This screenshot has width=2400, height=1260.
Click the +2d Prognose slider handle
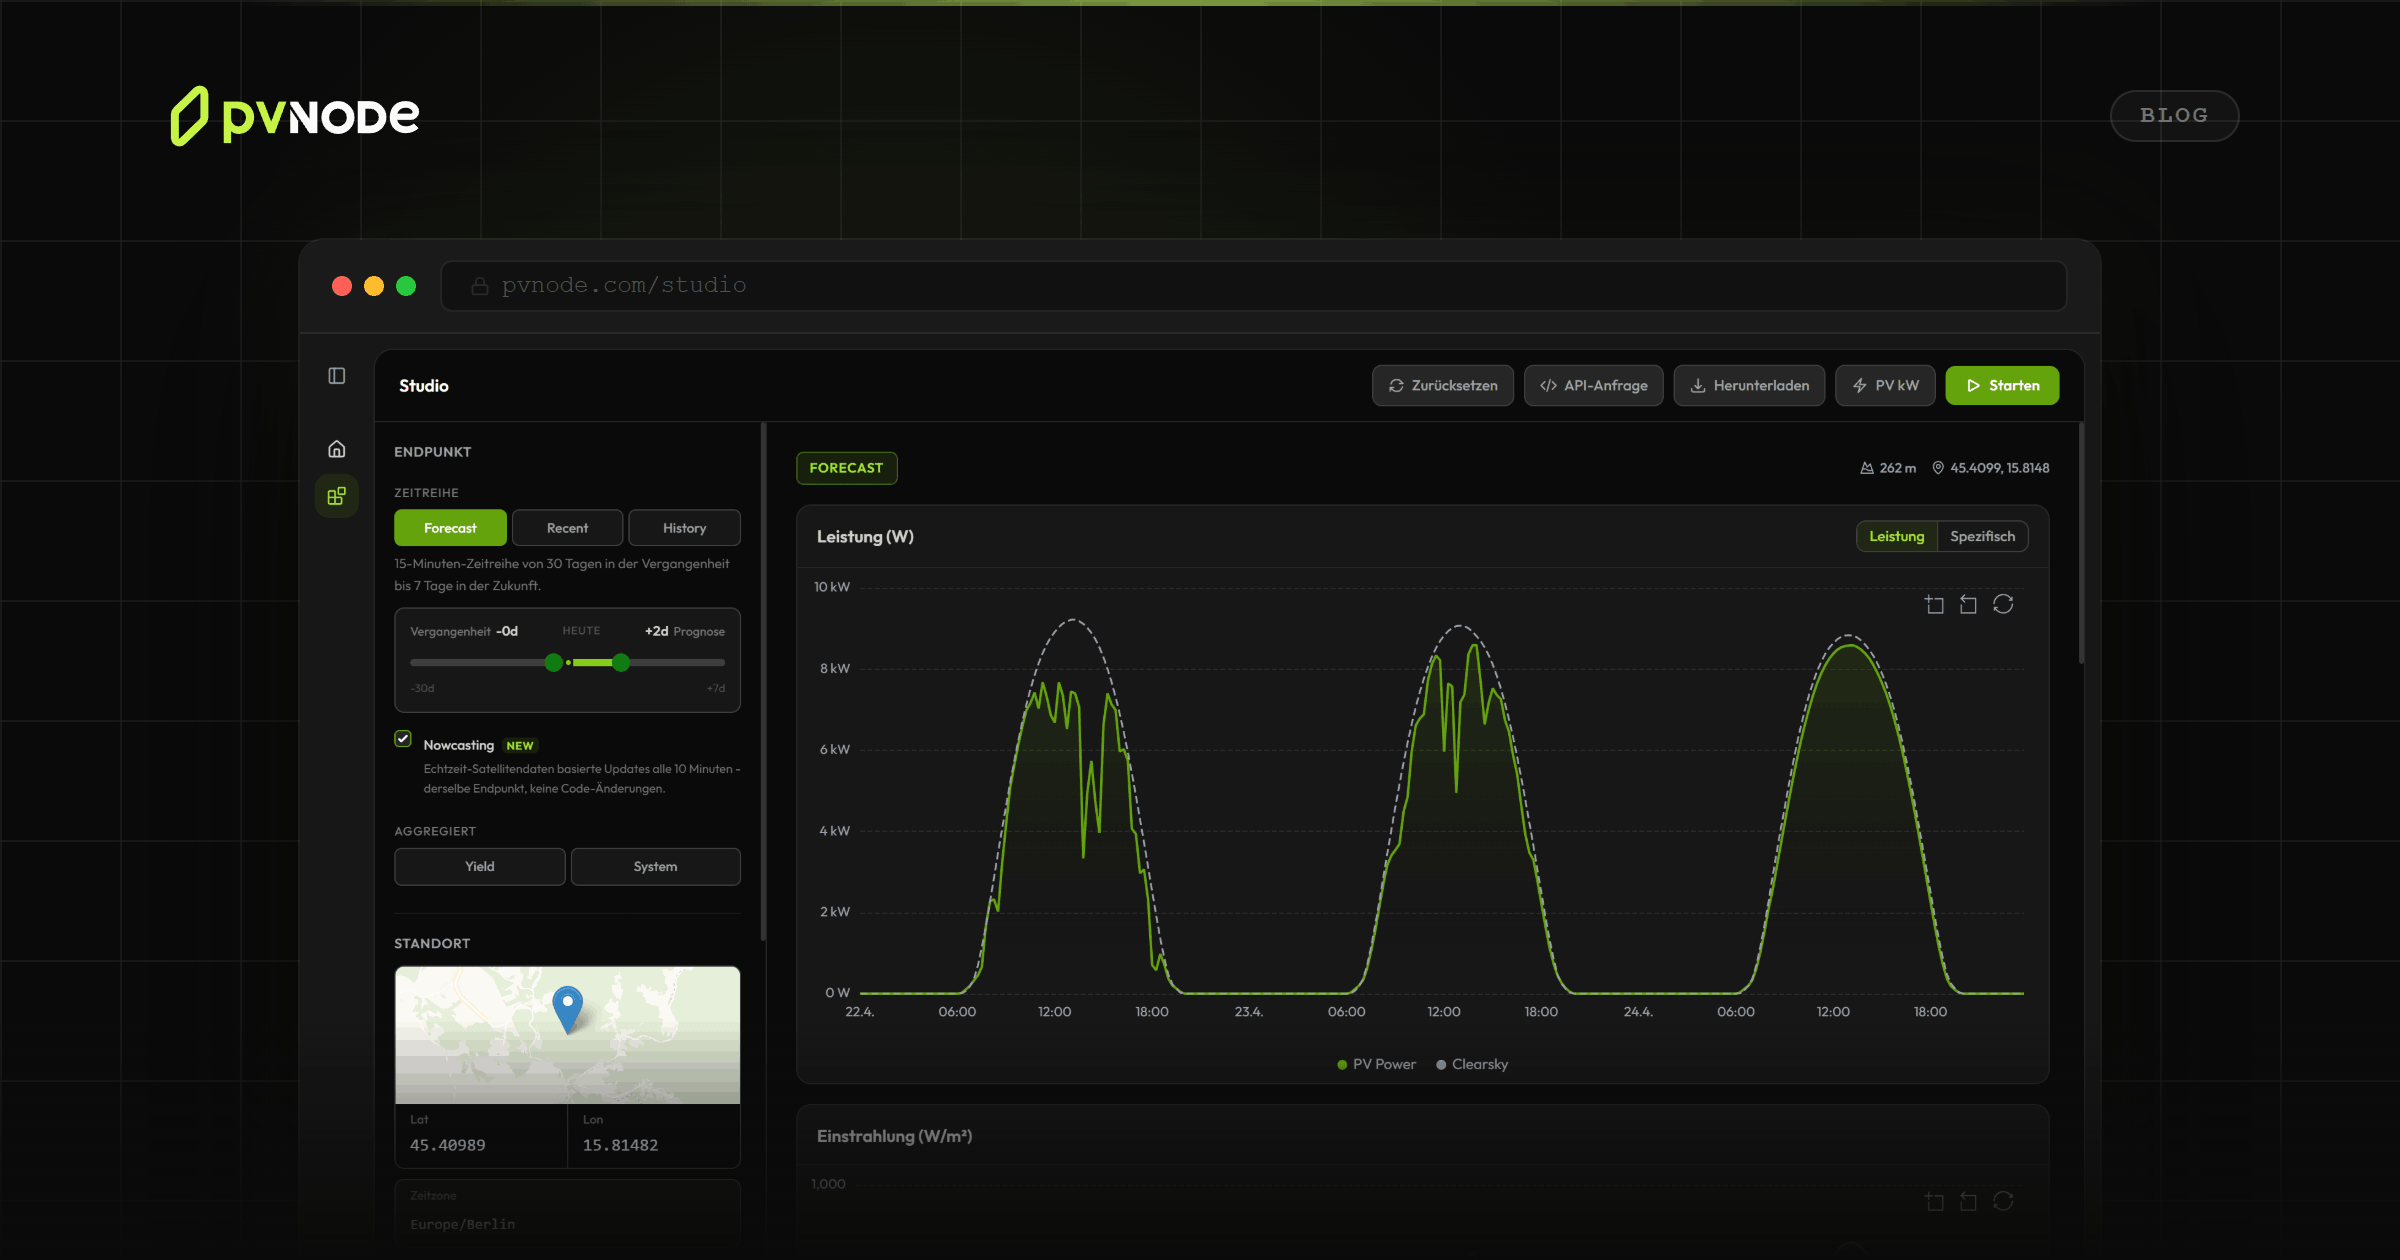pos(621,663)
